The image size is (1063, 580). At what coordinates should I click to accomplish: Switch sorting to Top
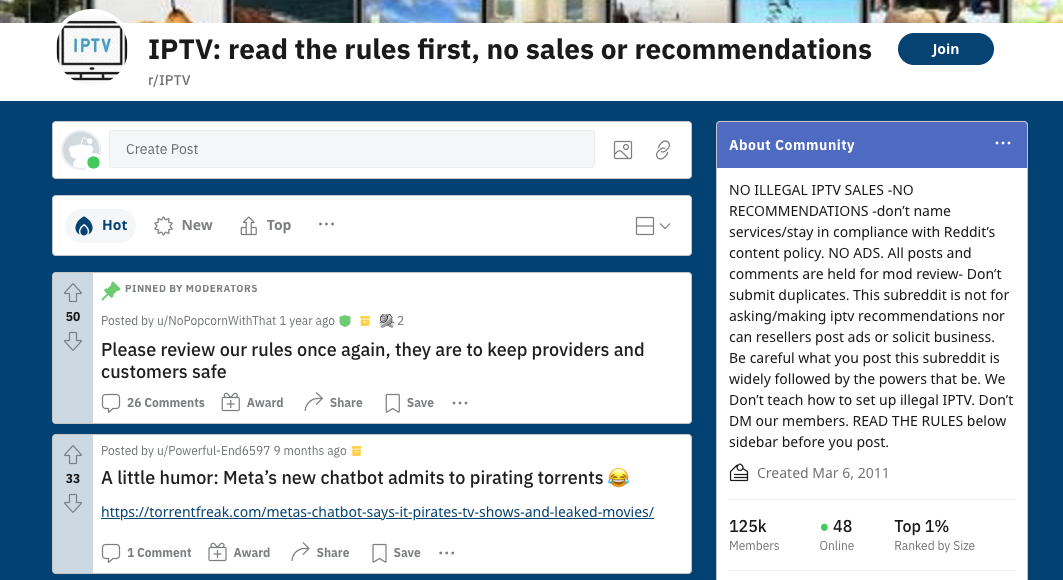[x=264, y=225]
